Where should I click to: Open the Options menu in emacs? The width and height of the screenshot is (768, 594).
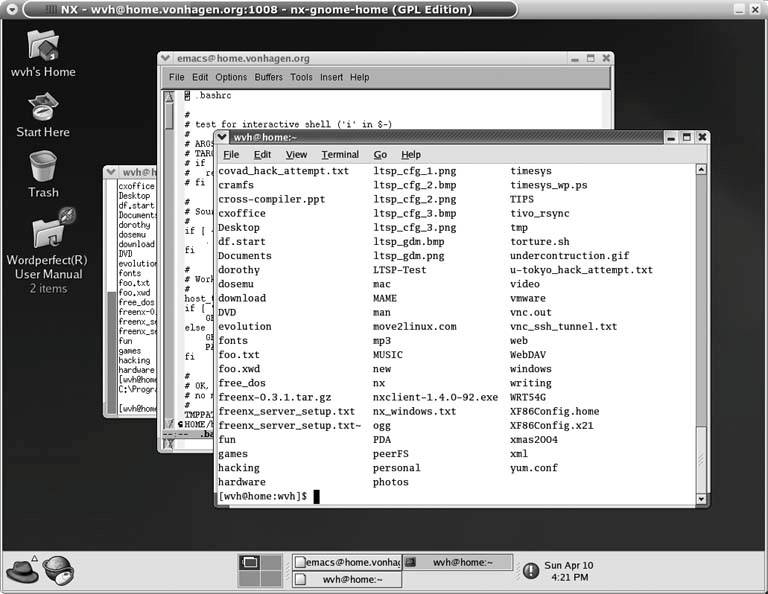click(231, 77)
